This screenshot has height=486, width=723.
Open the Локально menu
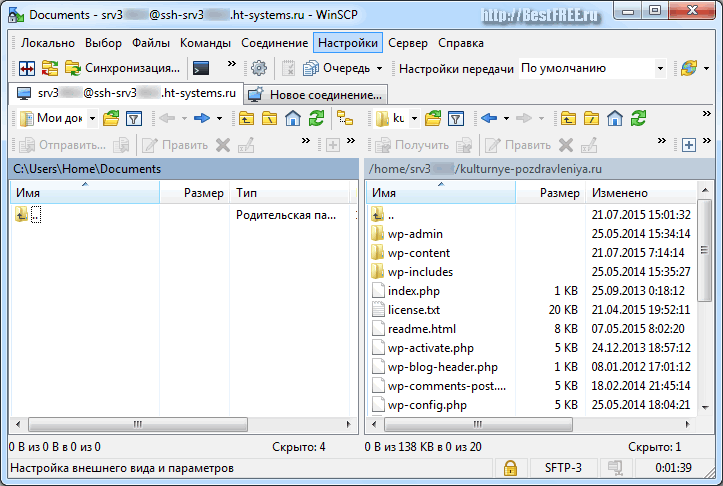[47, 43]
